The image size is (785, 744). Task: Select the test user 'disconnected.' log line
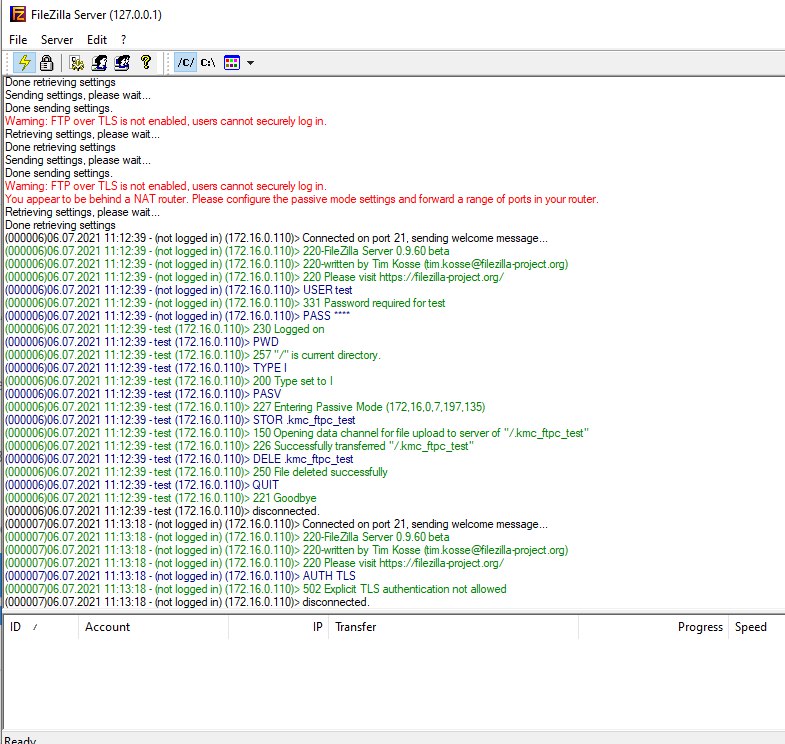[162, 511]
